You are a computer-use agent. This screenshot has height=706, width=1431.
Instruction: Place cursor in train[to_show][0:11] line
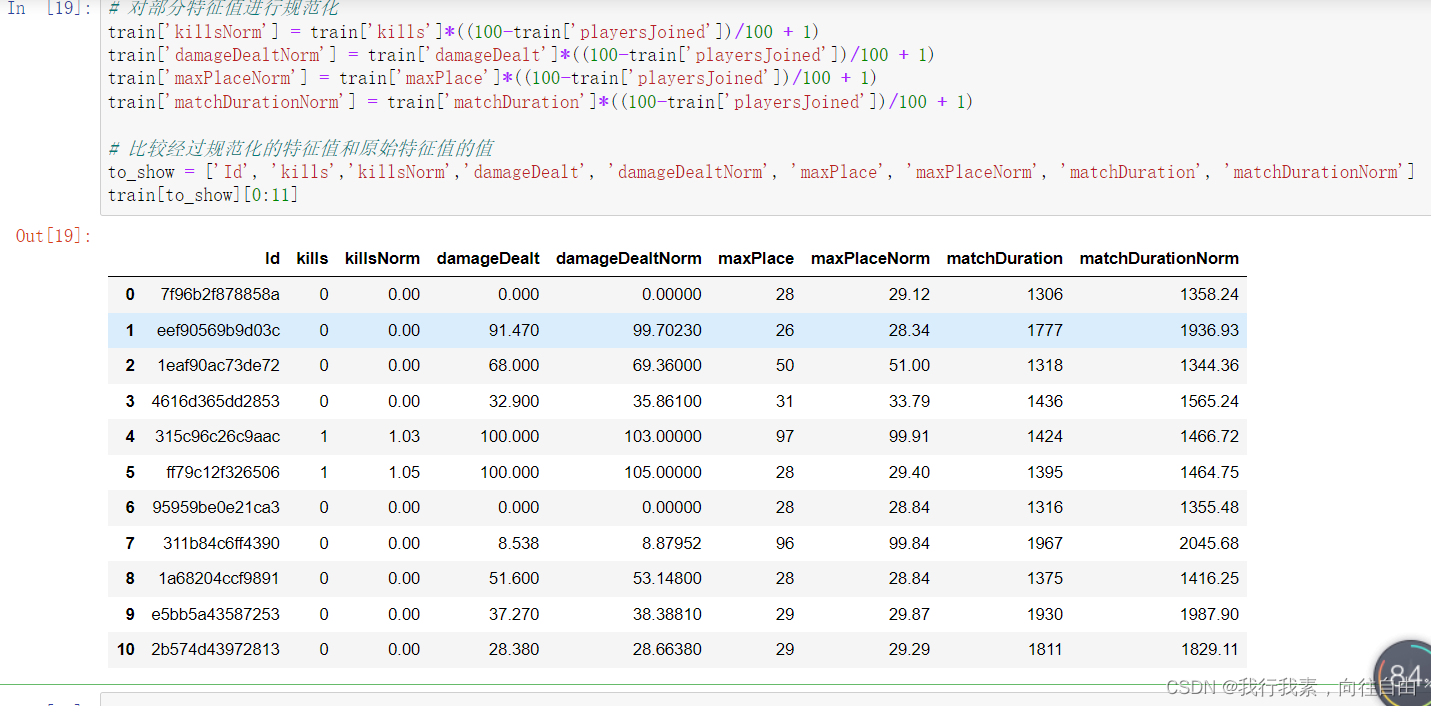coord(203,195)
